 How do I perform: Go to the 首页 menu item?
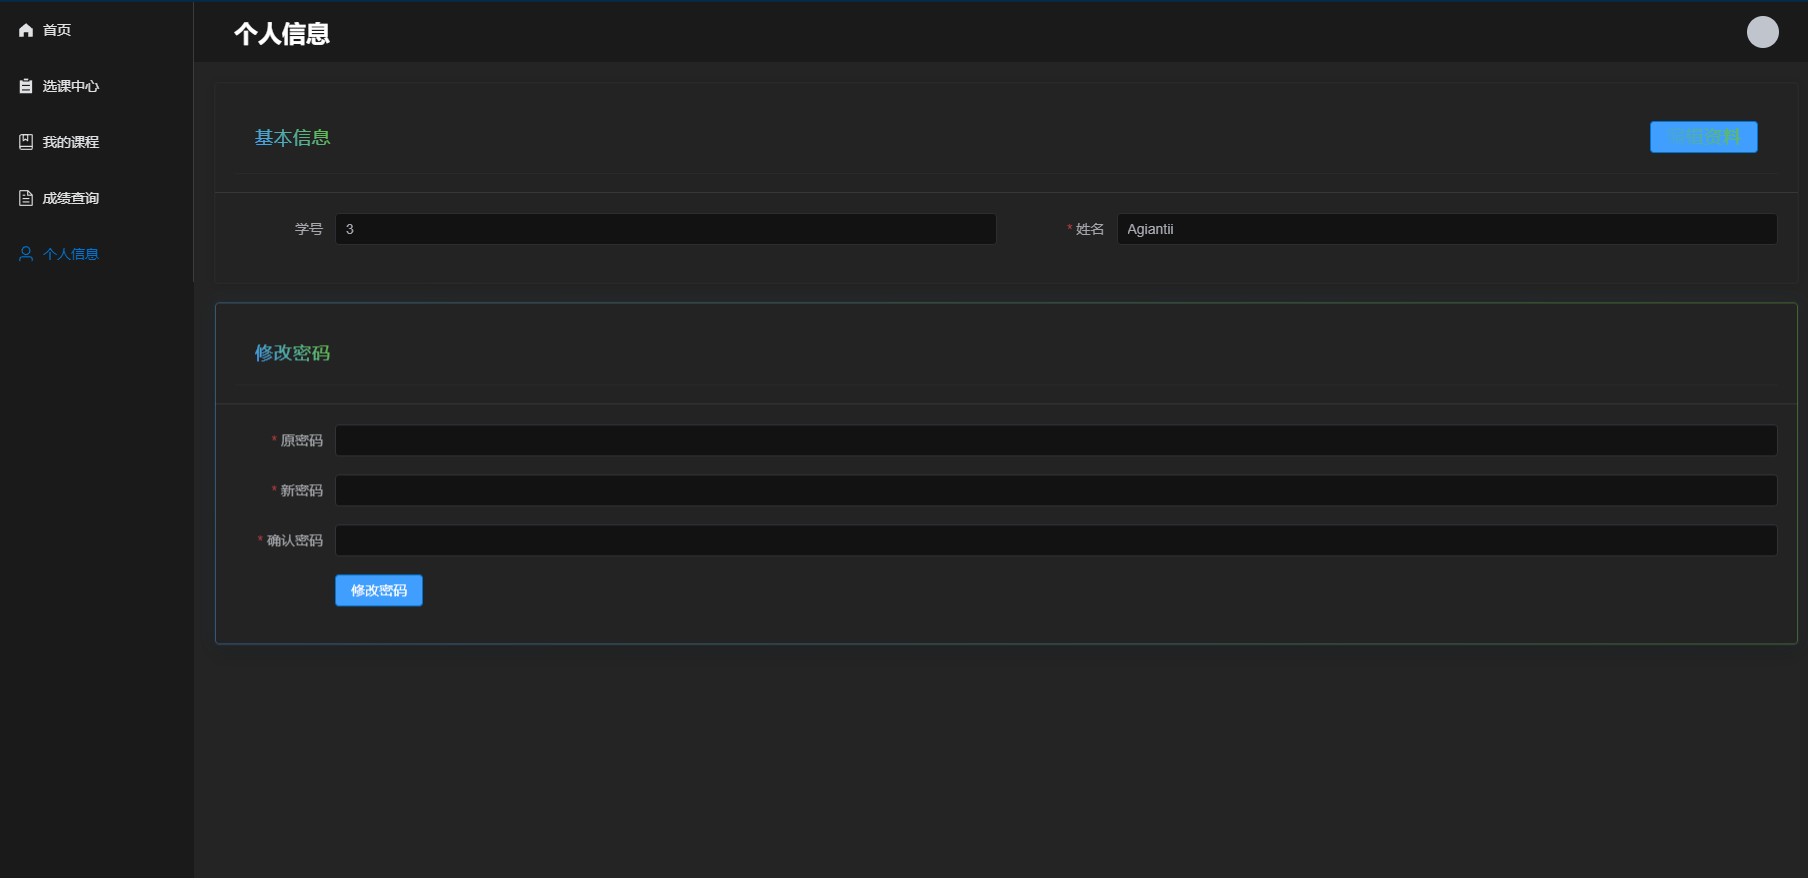[57, 30]
